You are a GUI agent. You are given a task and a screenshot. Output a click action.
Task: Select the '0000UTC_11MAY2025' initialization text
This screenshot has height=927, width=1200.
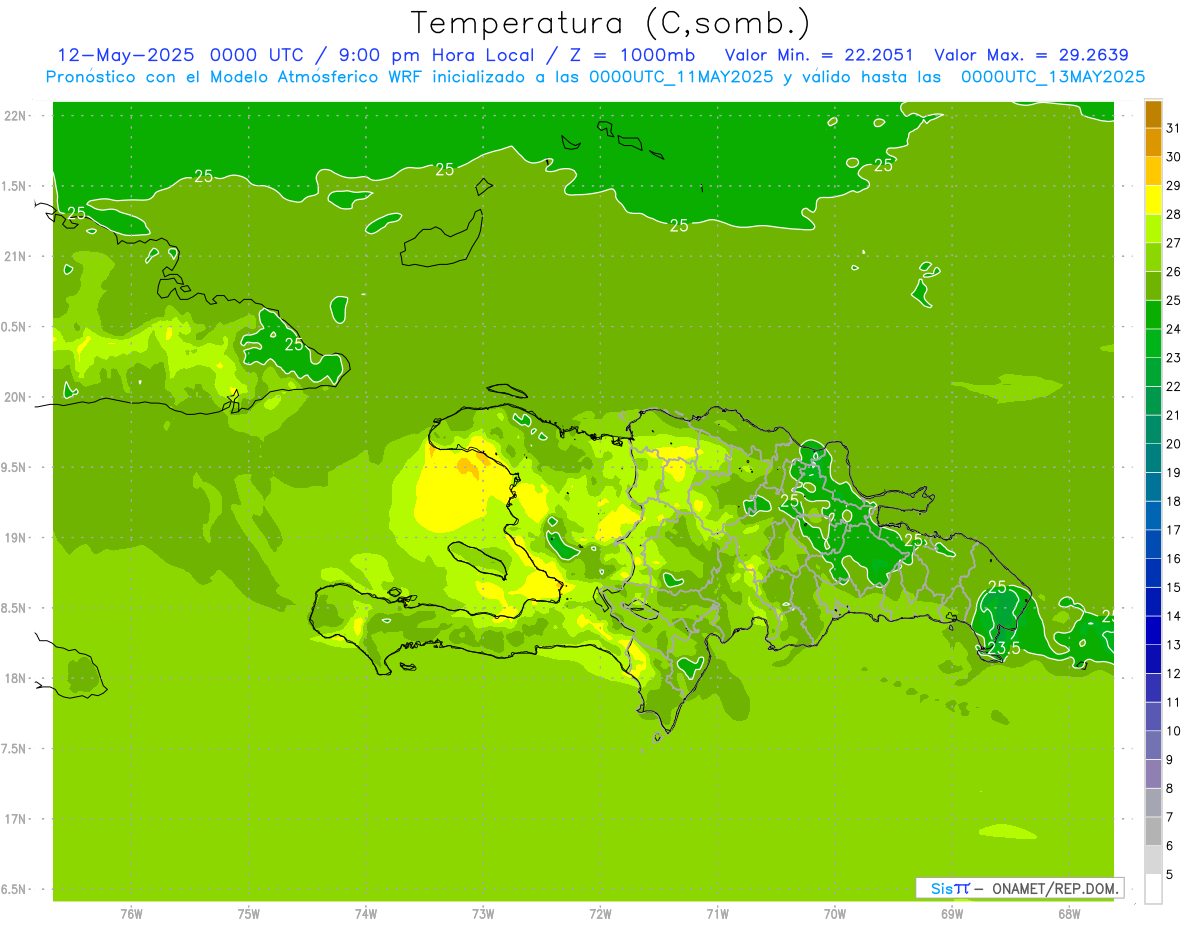(x=681, y=77)
